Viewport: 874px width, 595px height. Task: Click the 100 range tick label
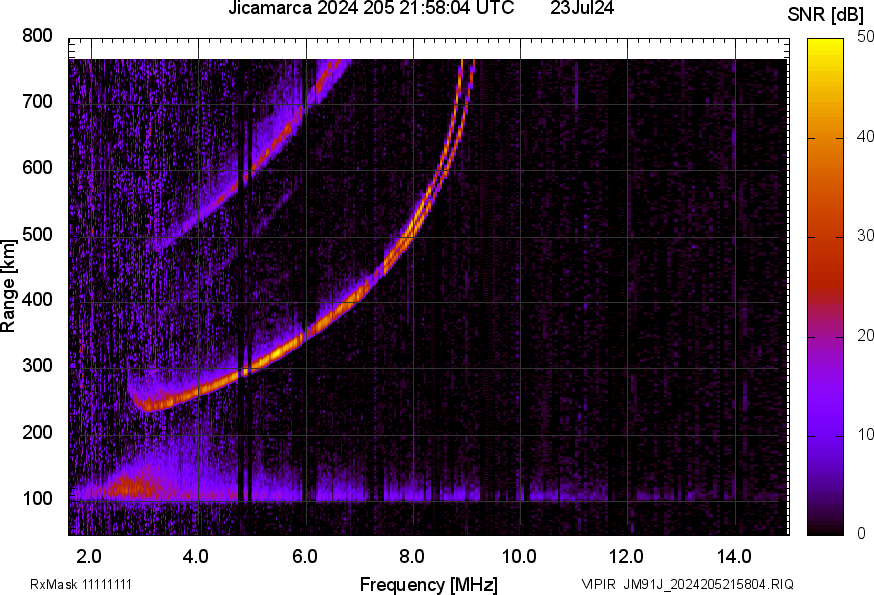click(37, 498)
